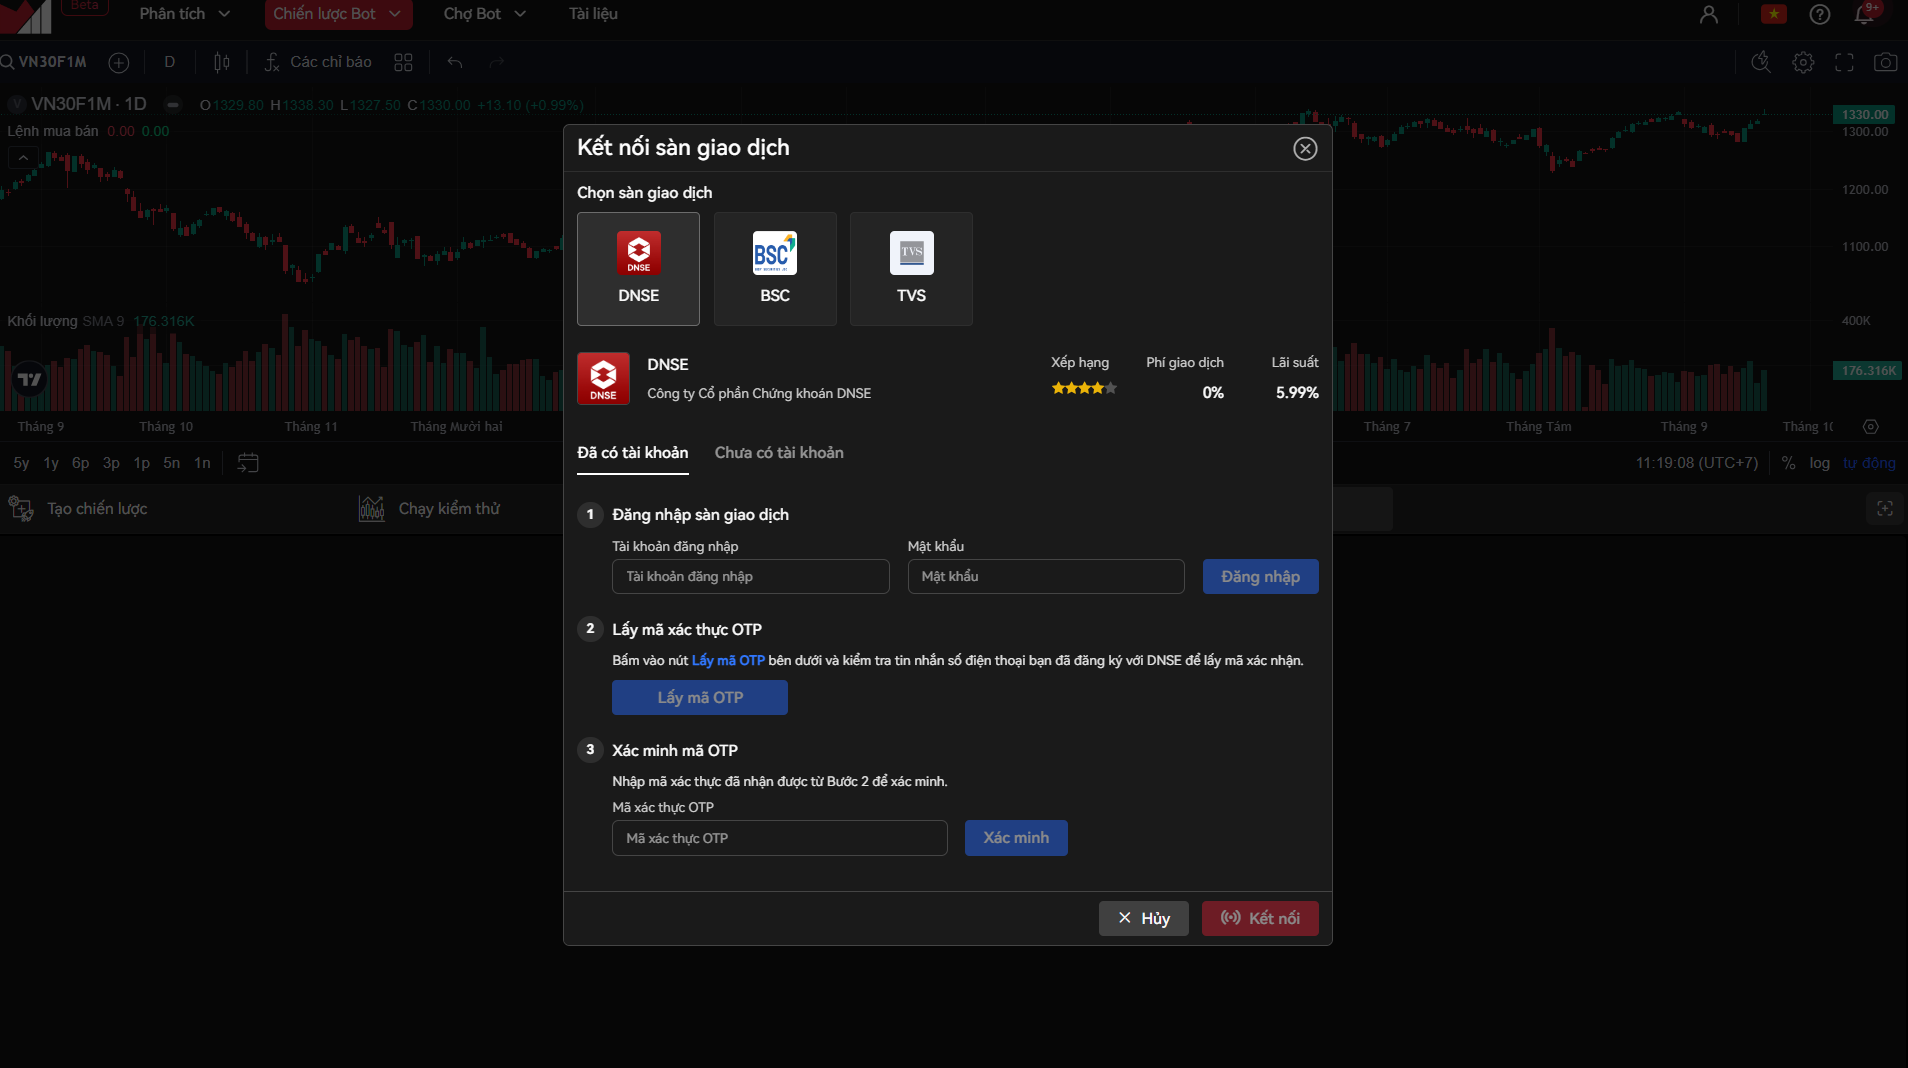The image size is (1908, 1068).
Task: Click the Tài khoản đăng nhập field
Action: (x=751, y=577)
